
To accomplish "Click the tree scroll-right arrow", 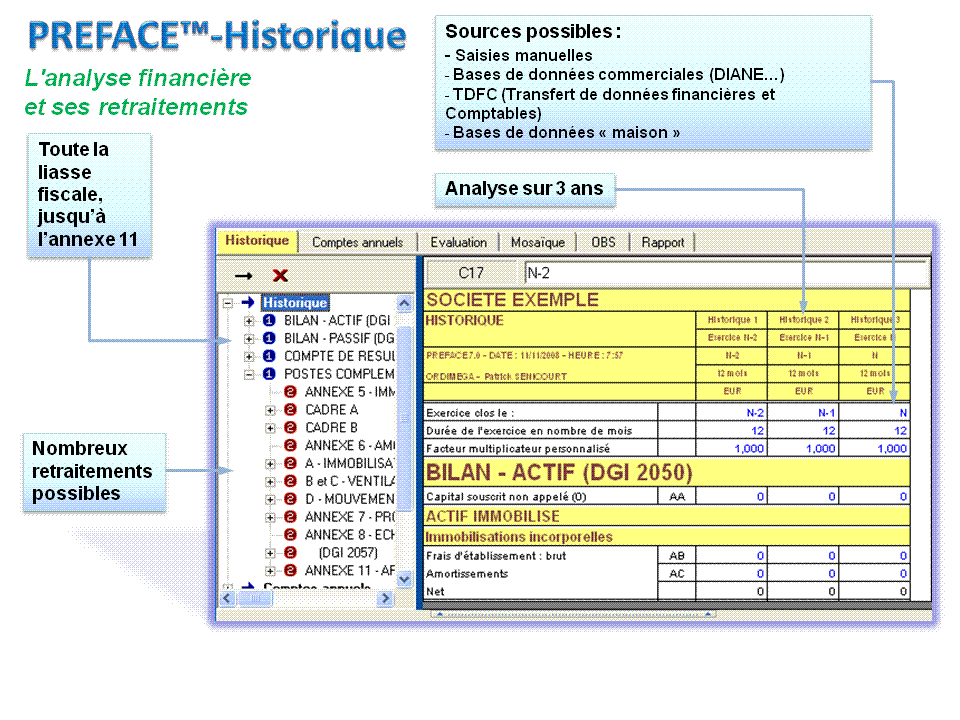I will pyautogui.click(x=385, y=598).
